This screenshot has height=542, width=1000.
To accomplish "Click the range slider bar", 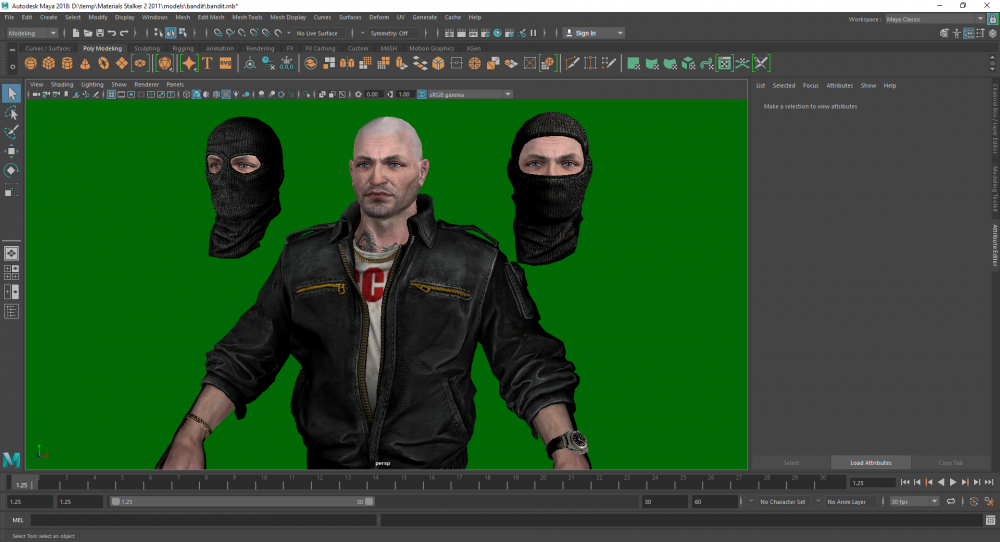I will (x=242, y=502).
